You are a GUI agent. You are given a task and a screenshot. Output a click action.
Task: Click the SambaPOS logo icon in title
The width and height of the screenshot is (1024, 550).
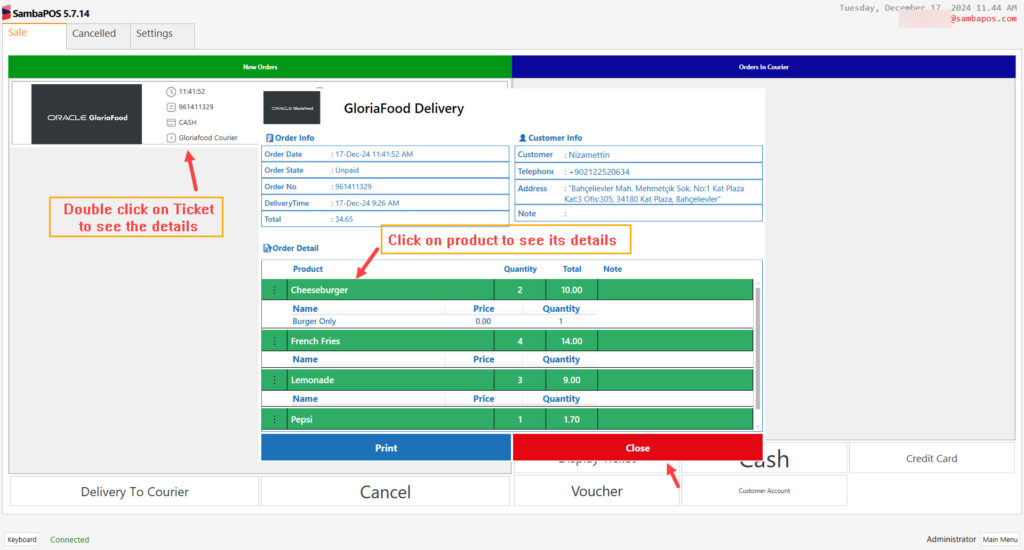[7, 12]
